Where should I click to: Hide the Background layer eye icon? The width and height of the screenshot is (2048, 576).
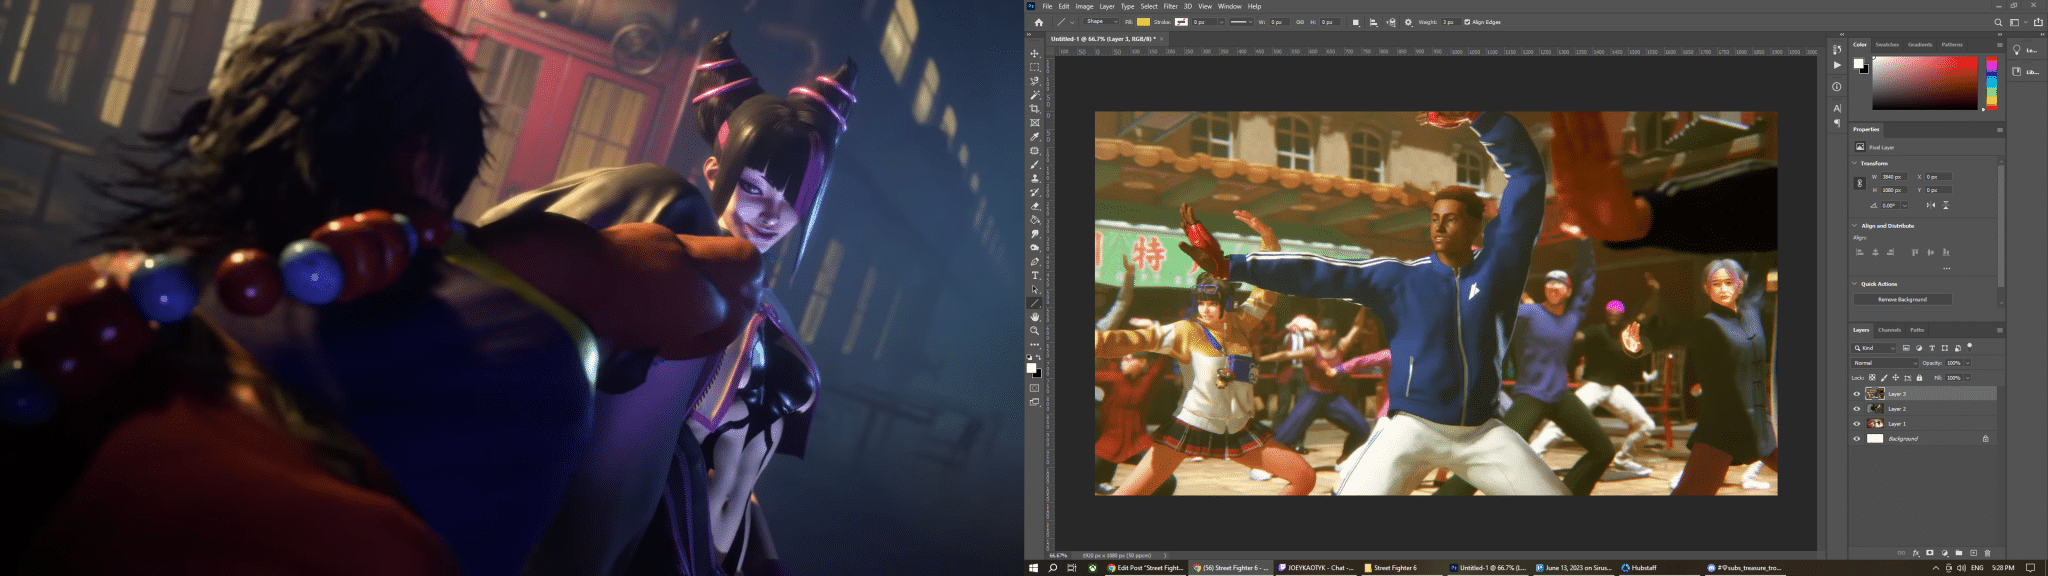[1857, 439]
